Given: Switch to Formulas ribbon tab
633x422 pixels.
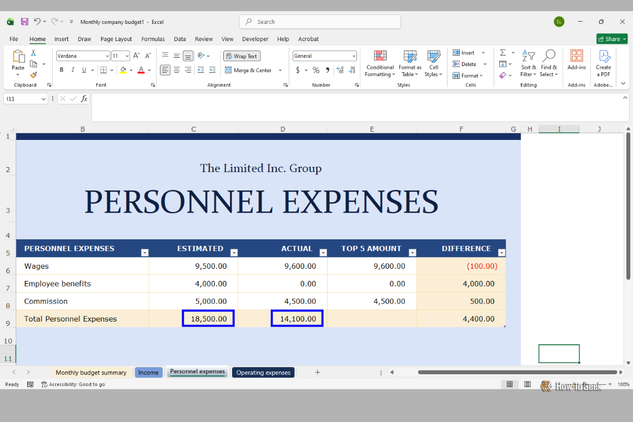Looking at the screenshot, I should click(x=153, y=39).
